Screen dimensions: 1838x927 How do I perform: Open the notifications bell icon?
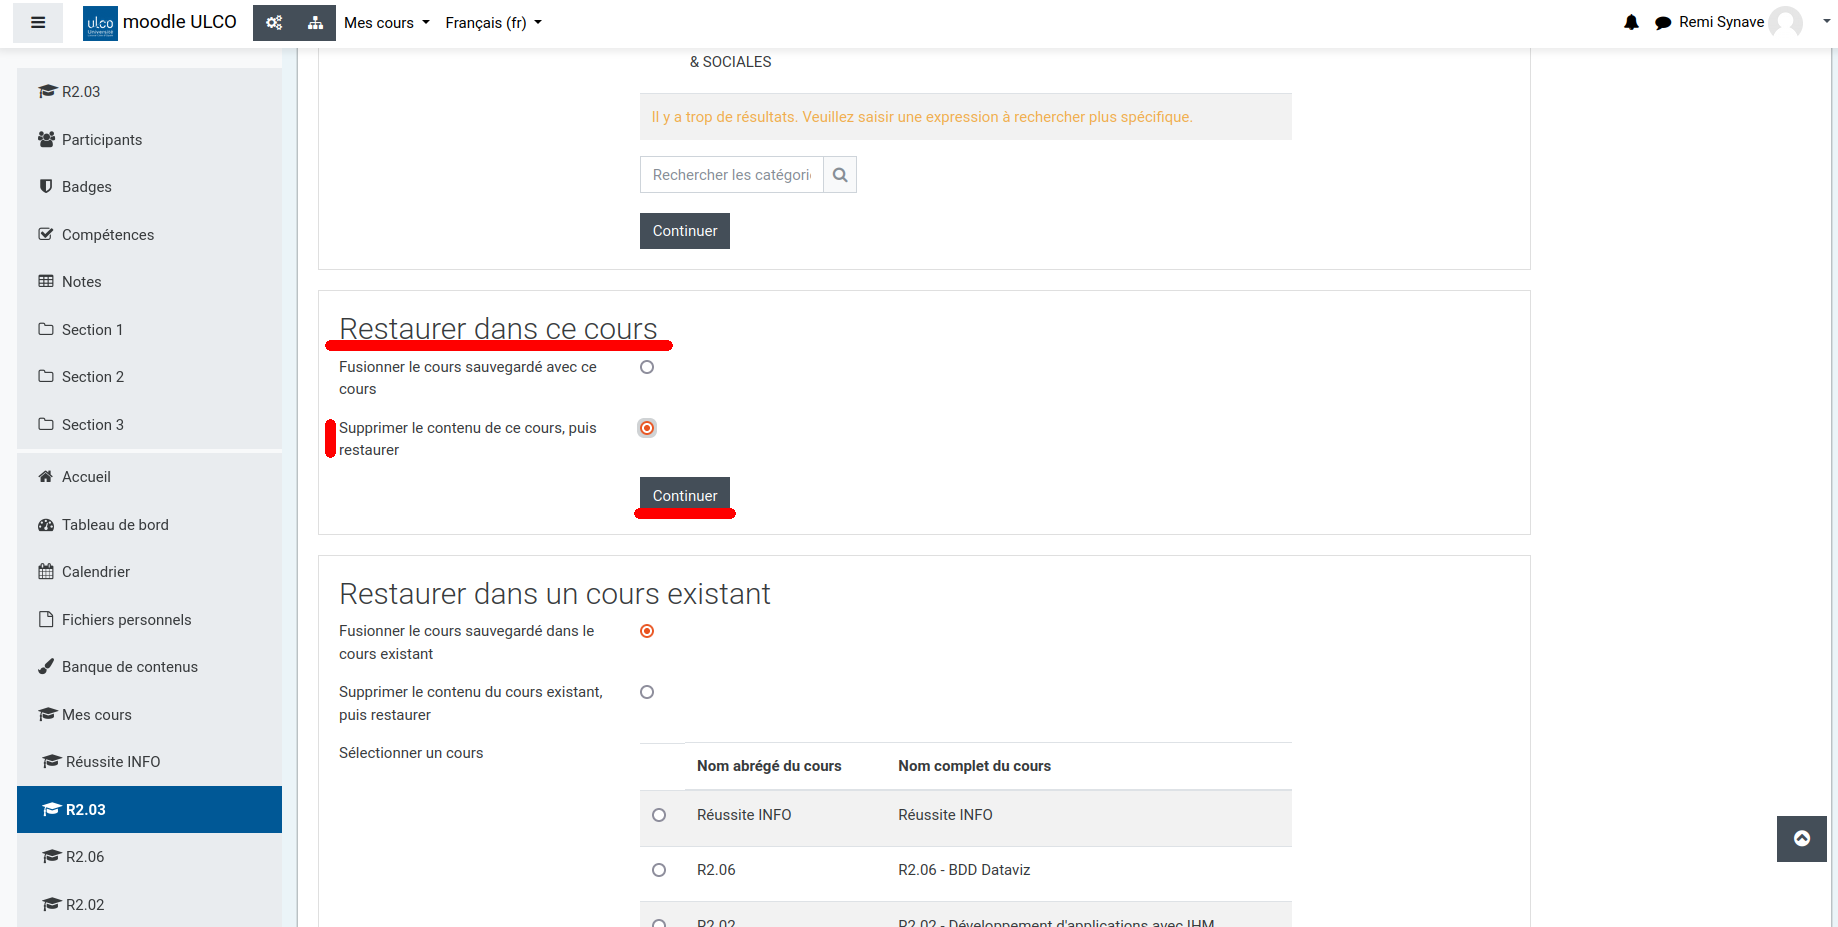pyautogui.click(x=1631, y=22)
